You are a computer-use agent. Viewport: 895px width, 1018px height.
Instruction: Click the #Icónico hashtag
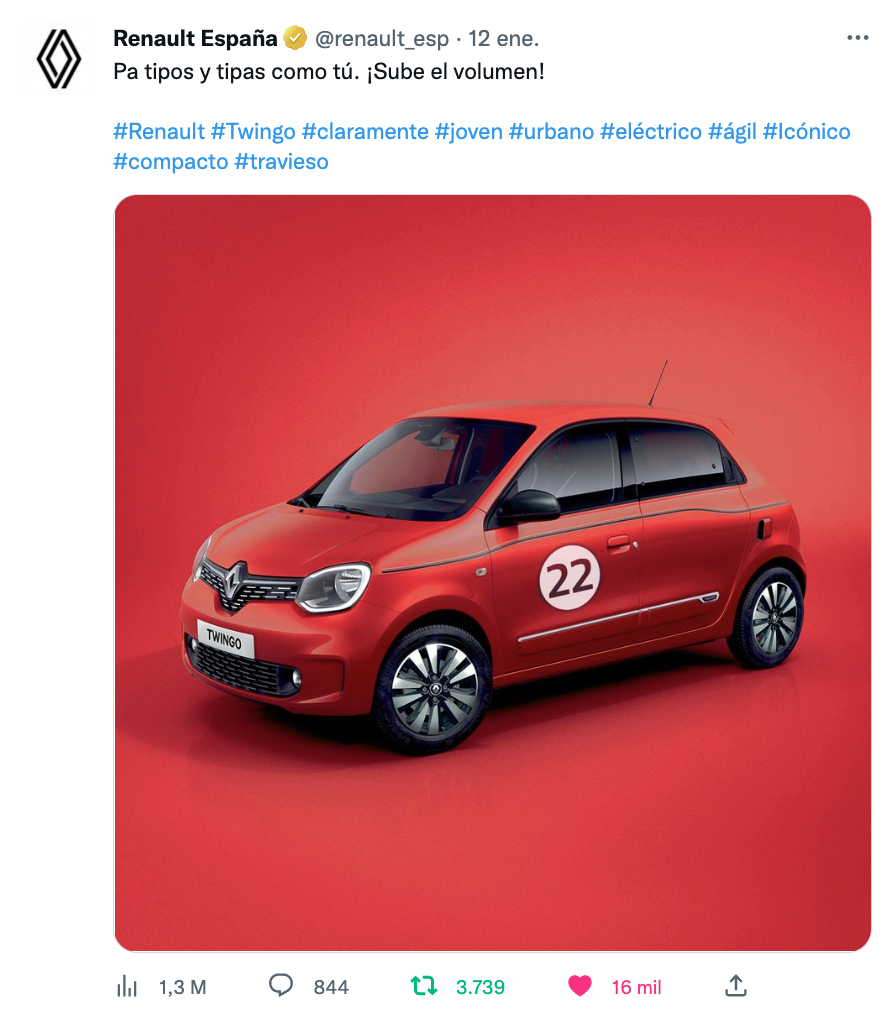[x=806, y=132]
